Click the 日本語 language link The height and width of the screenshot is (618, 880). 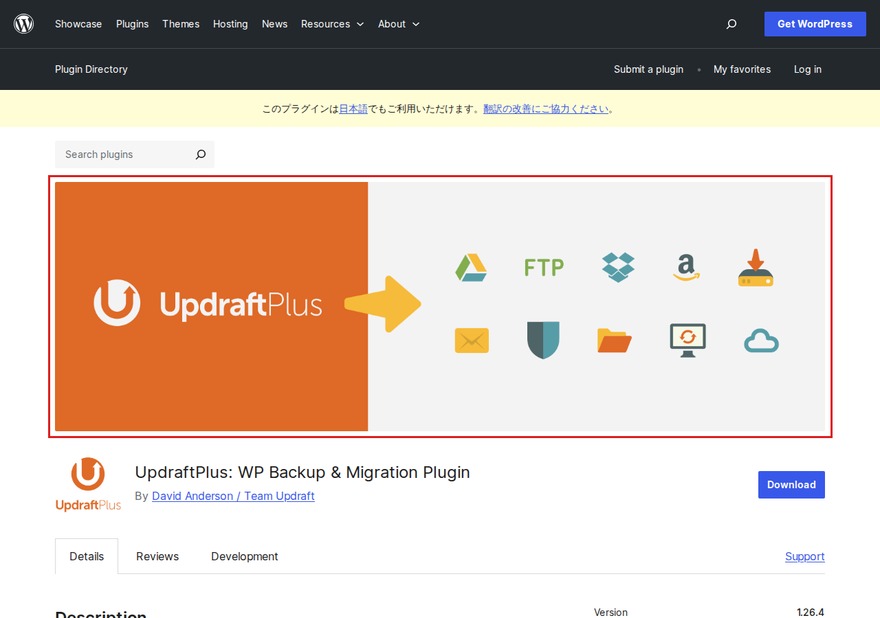pyautogui.click(x=353, y=109)
